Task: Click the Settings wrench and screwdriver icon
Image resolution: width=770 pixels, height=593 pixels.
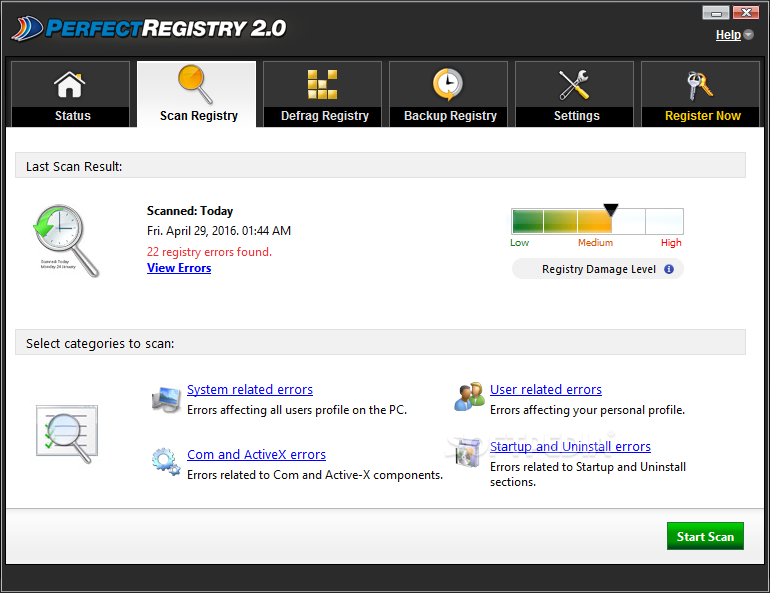Action: point(574,84)
